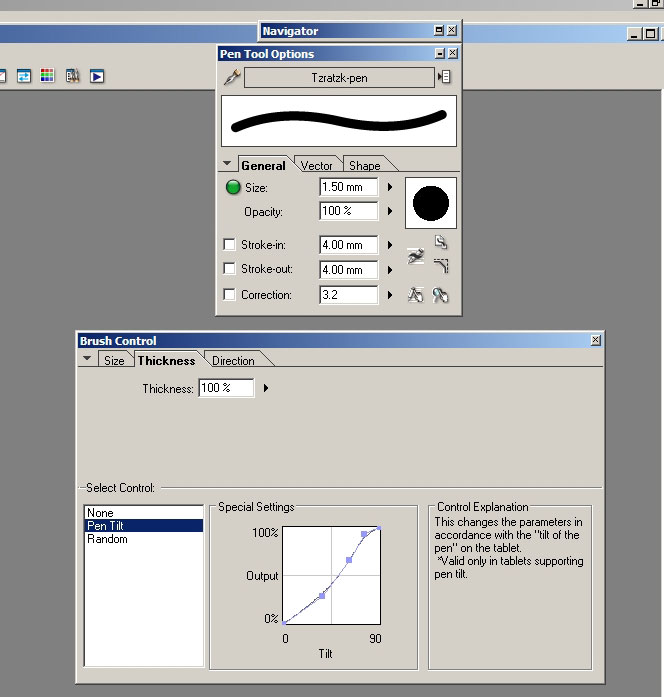Image resolution: width=664 pixels, height=697 pixels.
Task: Click the Tzratzk-pen tool preset button
Action: (x=339, y=78)
